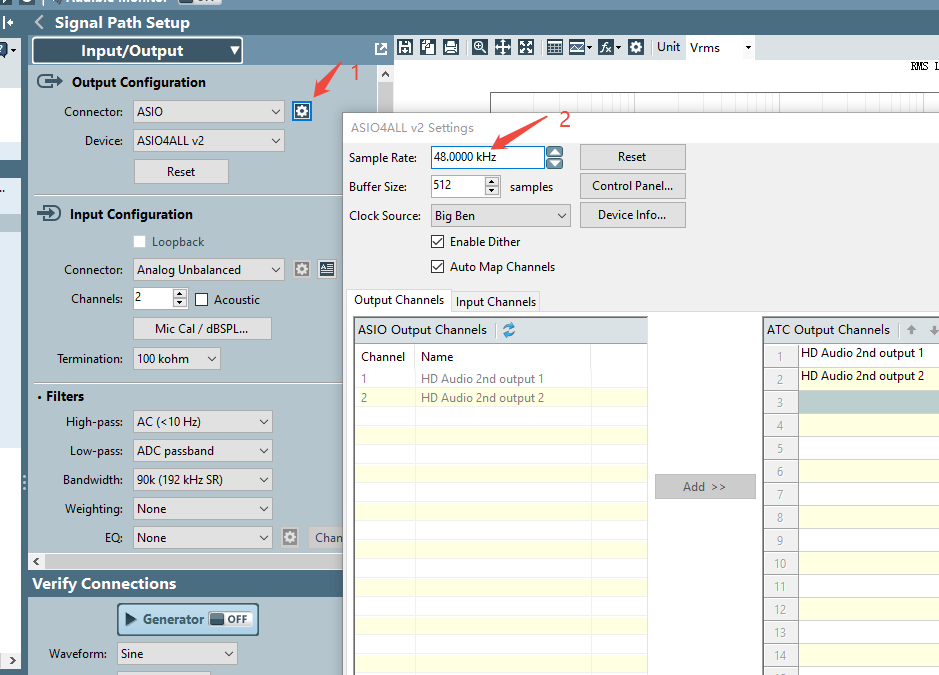Open graph settings gear in toolbar
Screen dimensions: 939x675
point(636,47)
